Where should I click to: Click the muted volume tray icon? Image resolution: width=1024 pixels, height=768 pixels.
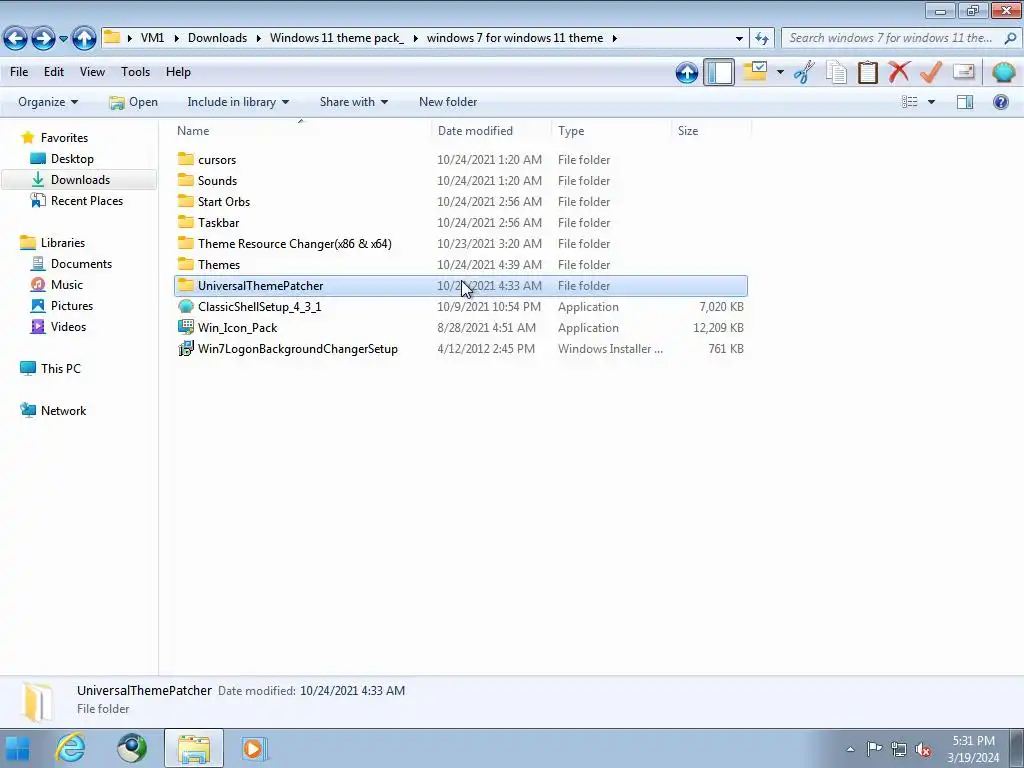coord(923,749)
